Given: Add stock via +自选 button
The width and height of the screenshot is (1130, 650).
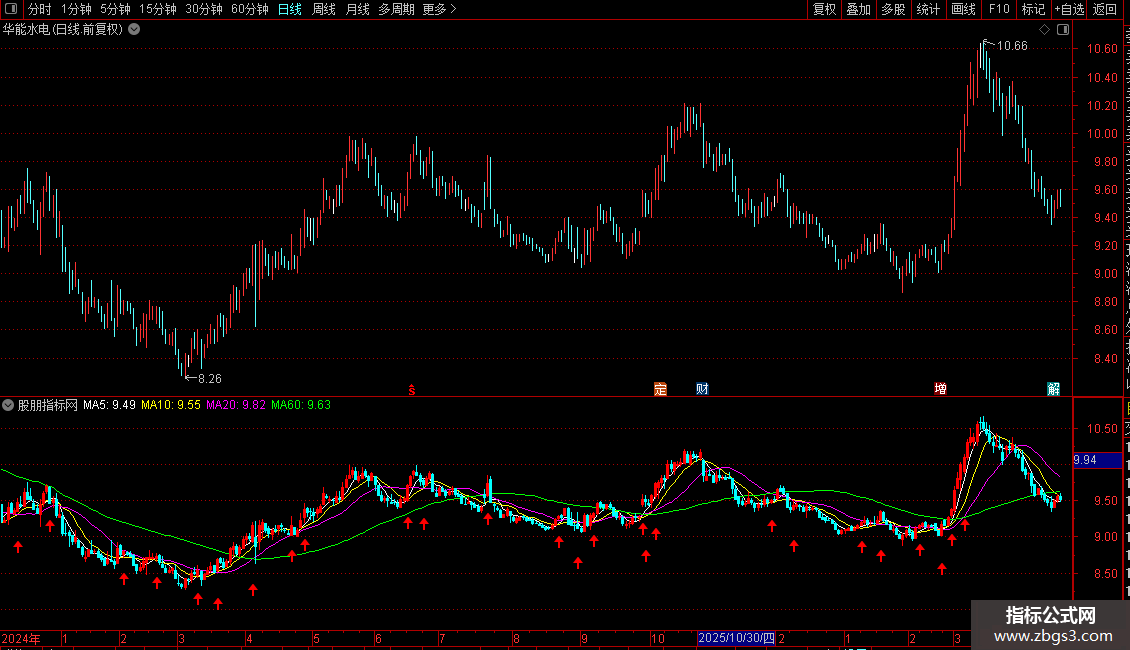Looking at the screenshot, I should pos(1069,9).
